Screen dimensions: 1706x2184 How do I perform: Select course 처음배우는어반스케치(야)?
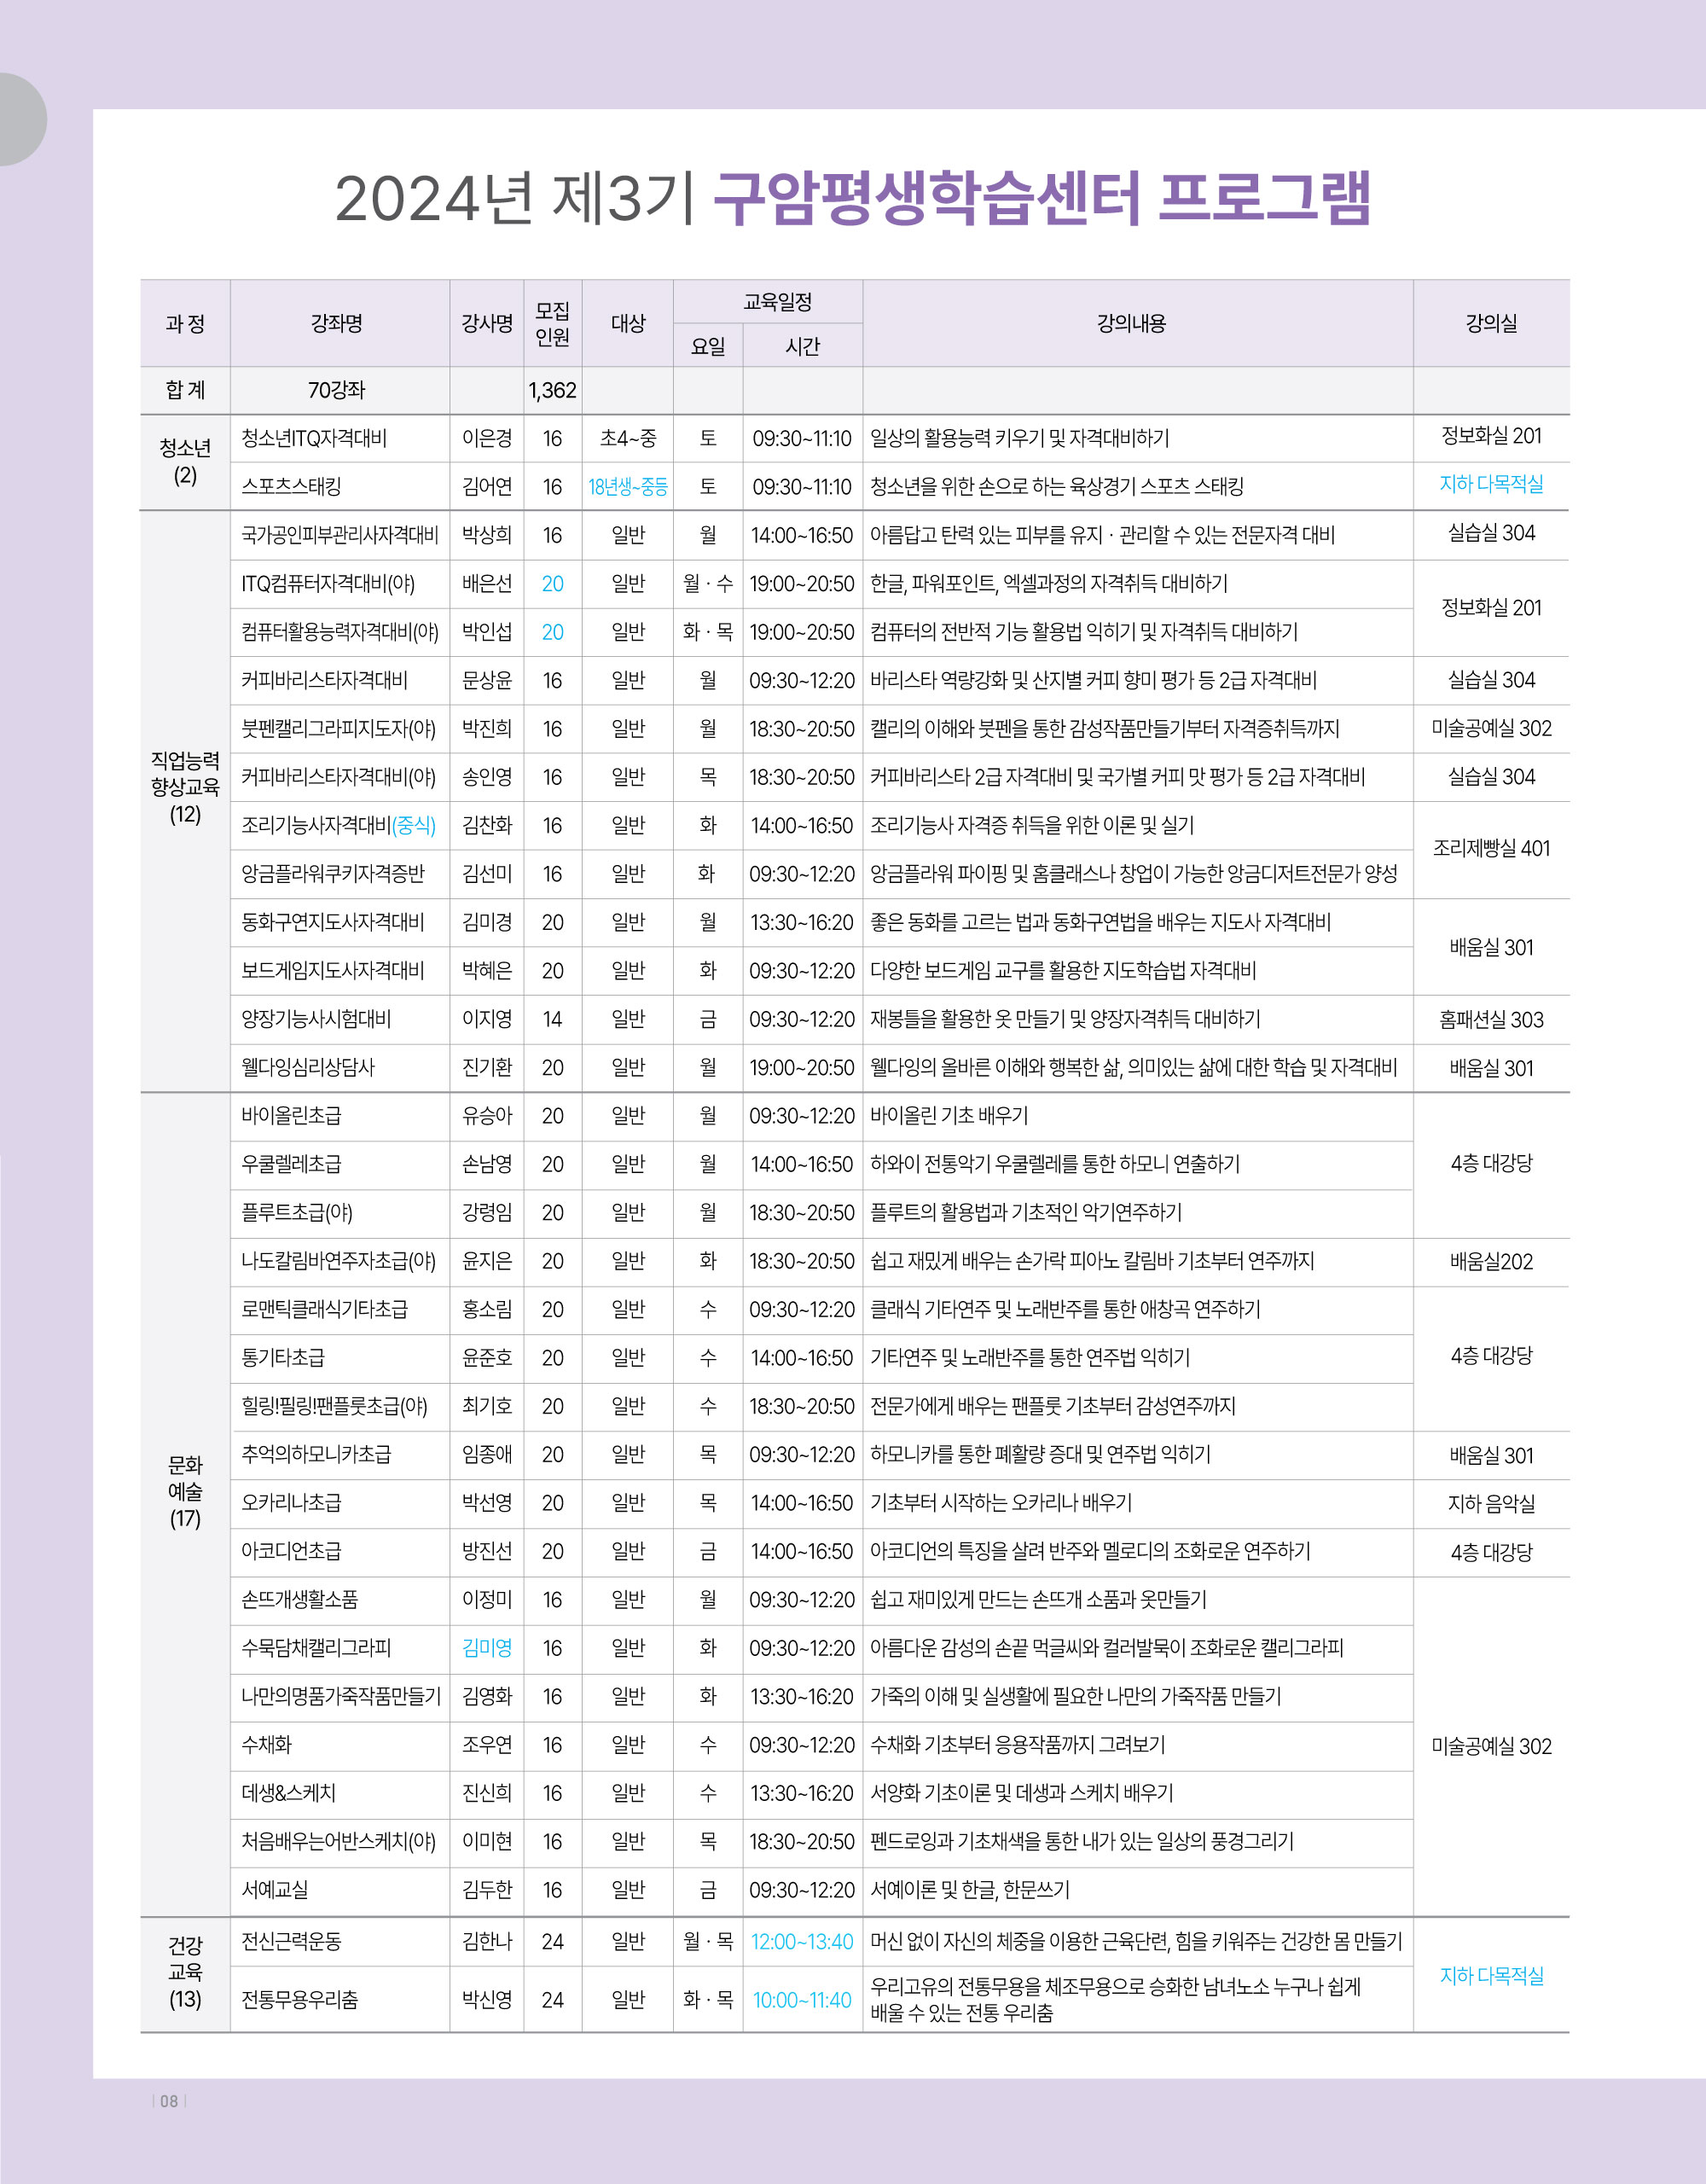point(339,1842)
